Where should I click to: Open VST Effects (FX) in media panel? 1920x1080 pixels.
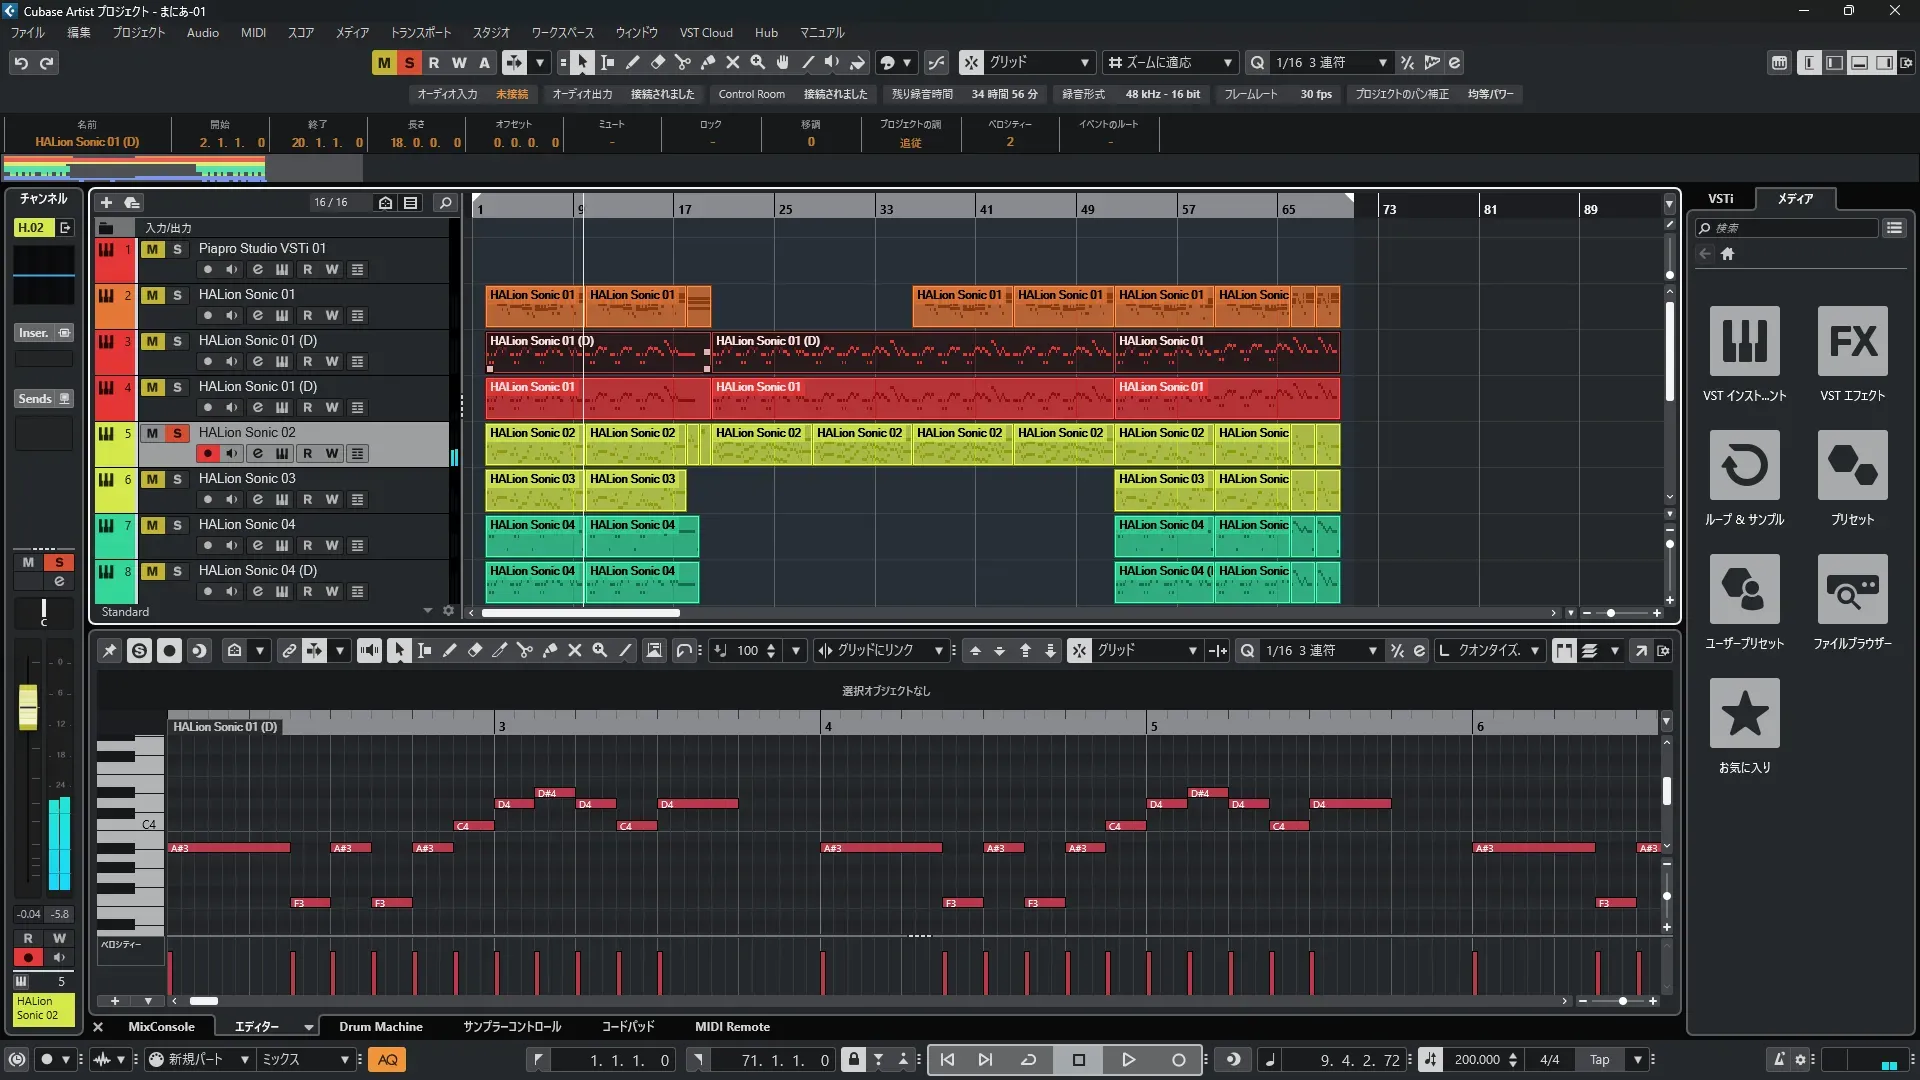[x=1852, y=342]
